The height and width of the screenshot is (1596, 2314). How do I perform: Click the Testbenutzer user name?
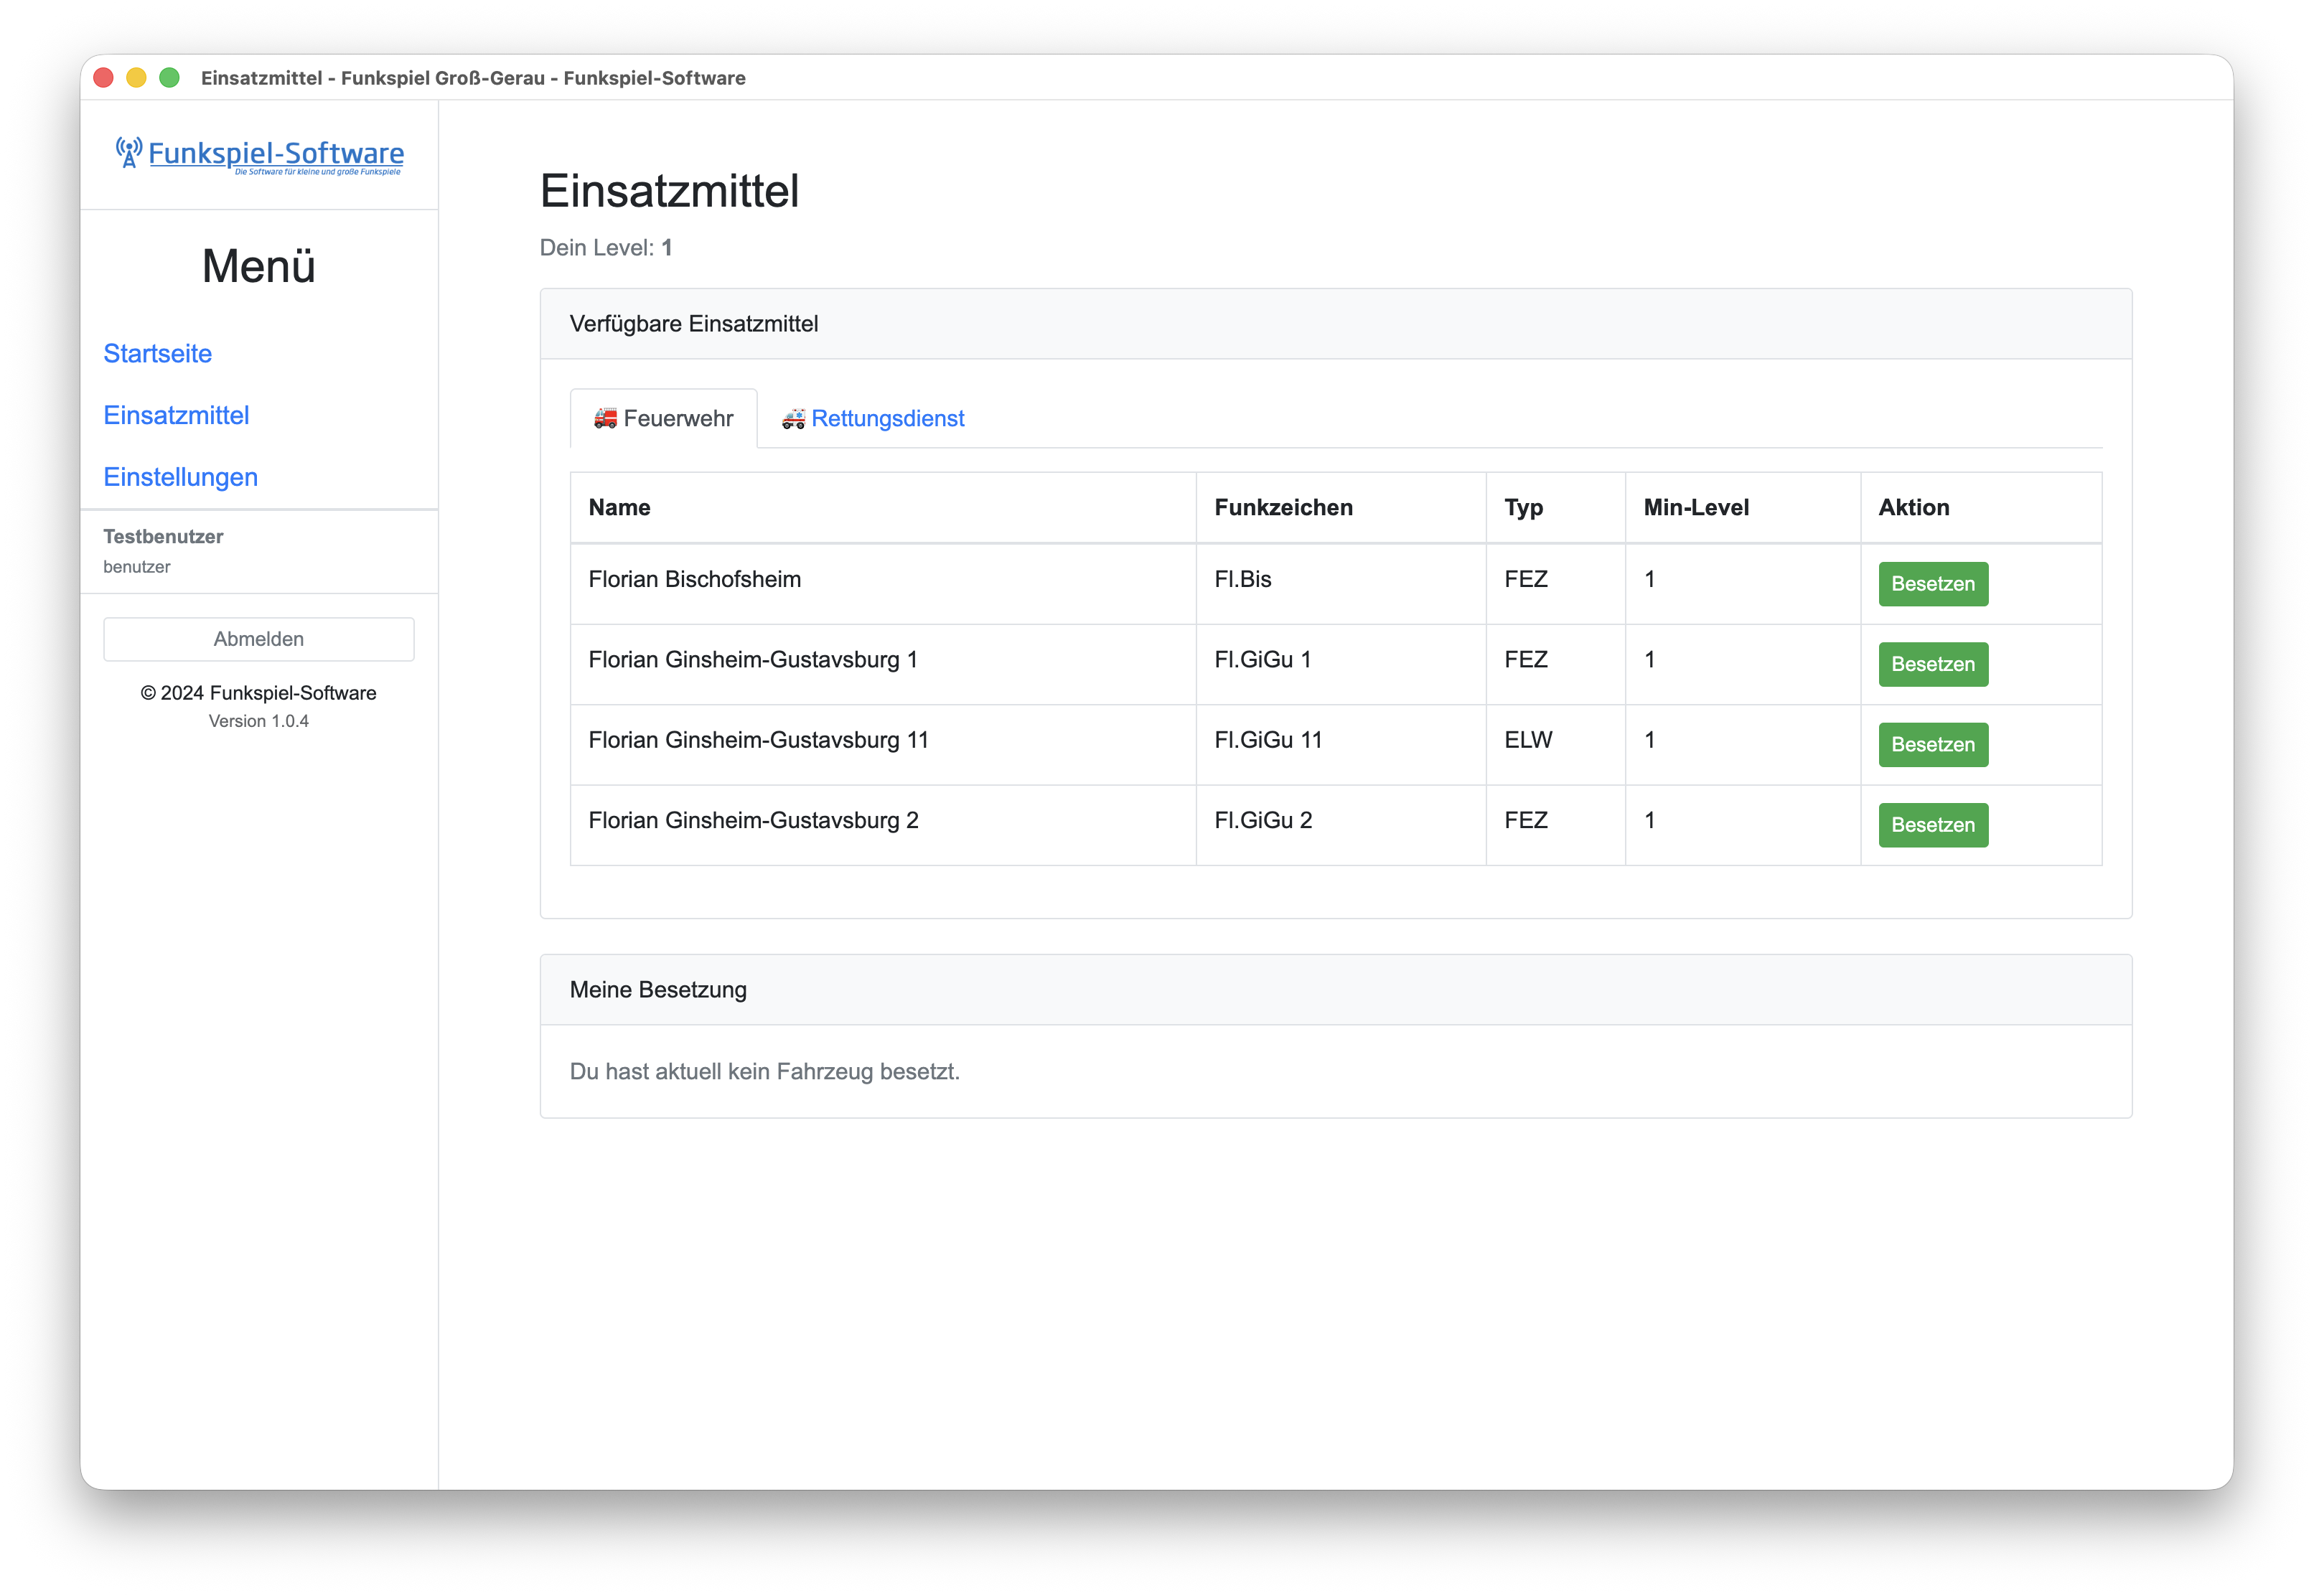tap(163, 536)
